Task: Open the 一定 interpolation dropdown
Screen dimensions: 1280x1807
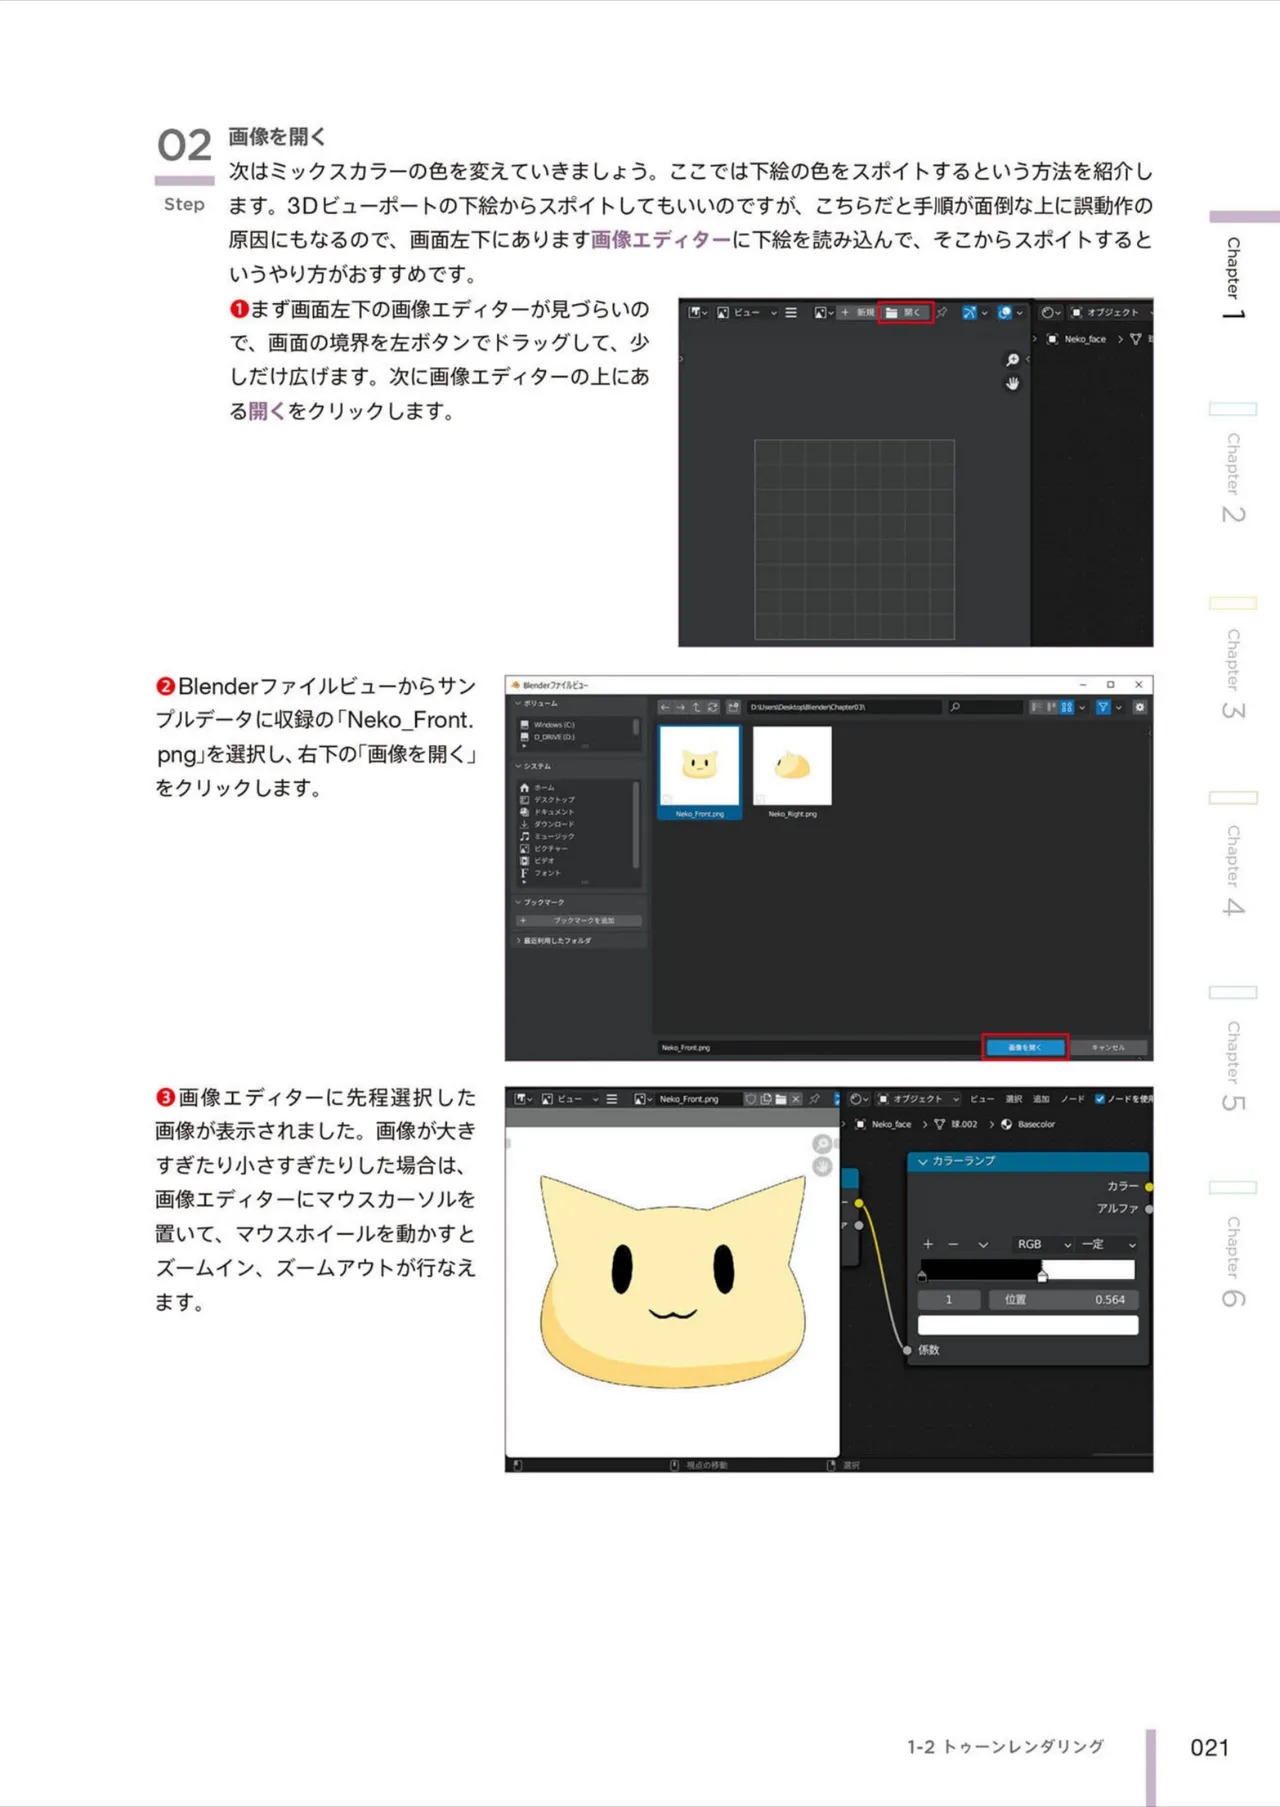Action: coord(1108,1244)
